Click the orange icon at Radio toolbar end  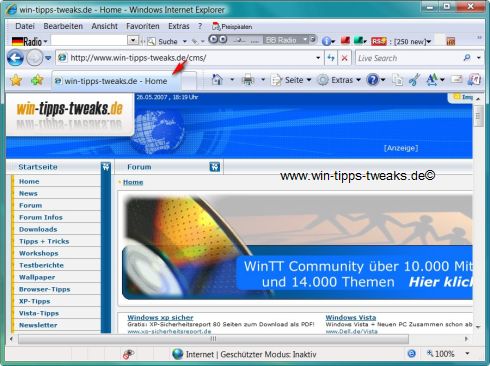pyautogui.click(x=451, y=41)
